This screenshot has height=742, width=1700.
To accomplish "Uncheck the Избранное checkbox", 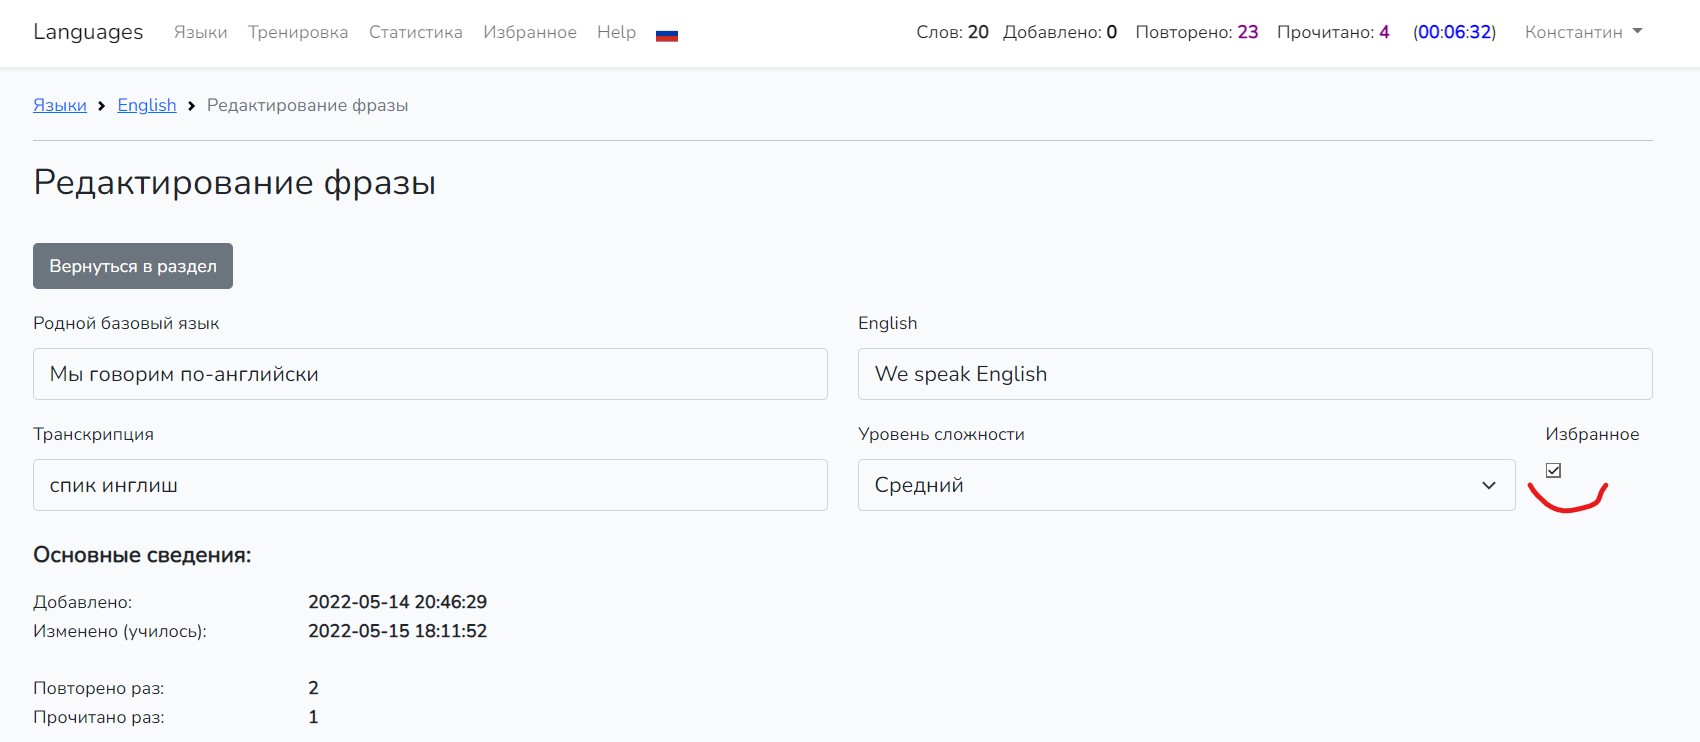I will pyautogui.click(x=1553, y=470).
